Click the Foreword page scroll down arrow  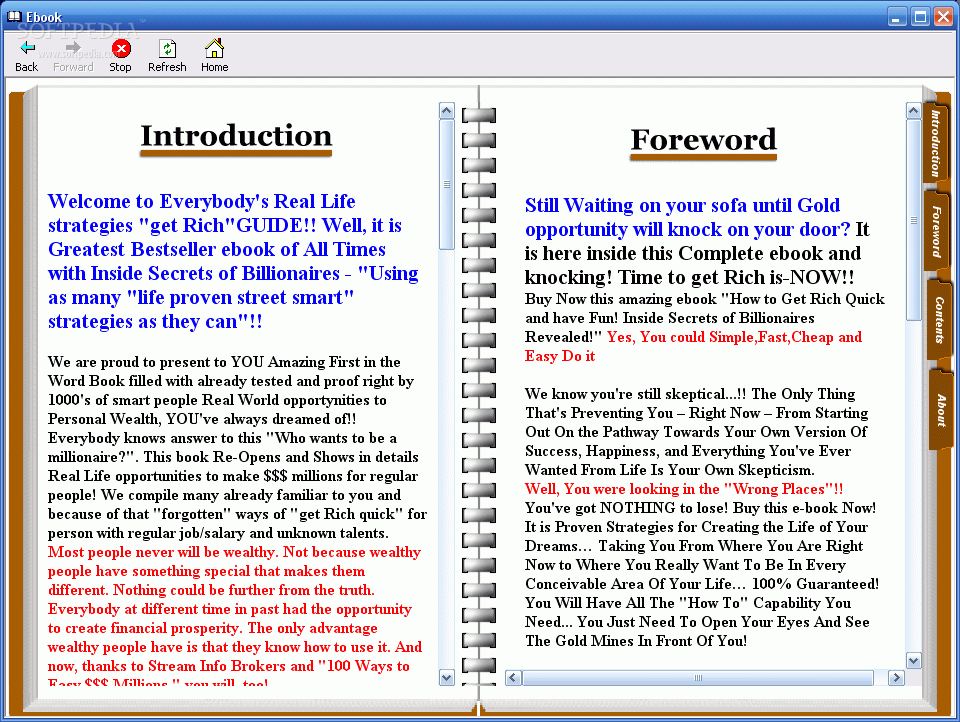pos(913,661)
